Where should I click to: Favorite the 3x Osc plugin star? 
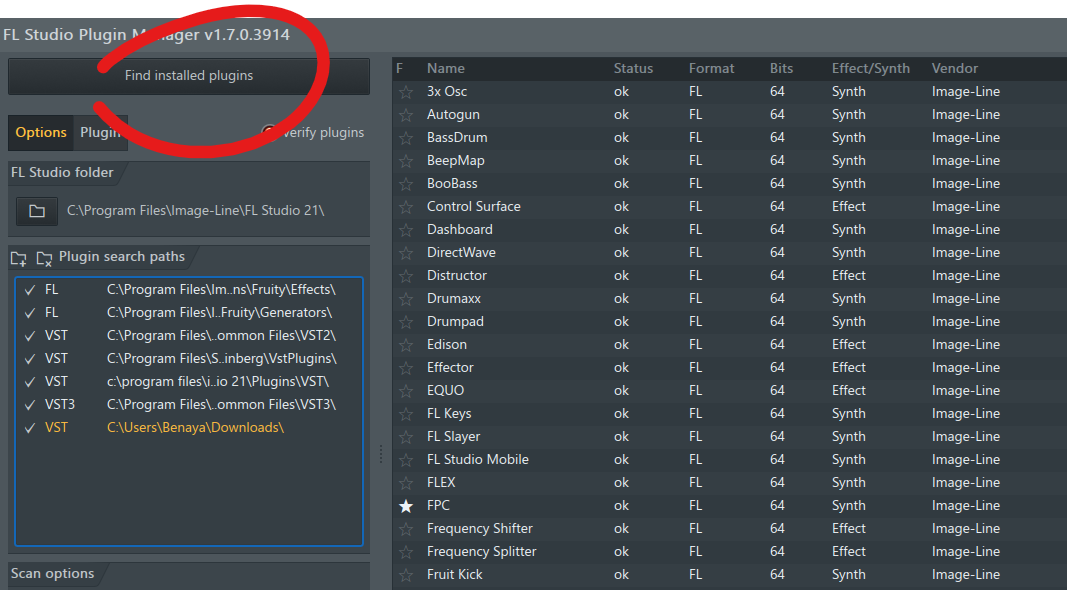(406, 92)
